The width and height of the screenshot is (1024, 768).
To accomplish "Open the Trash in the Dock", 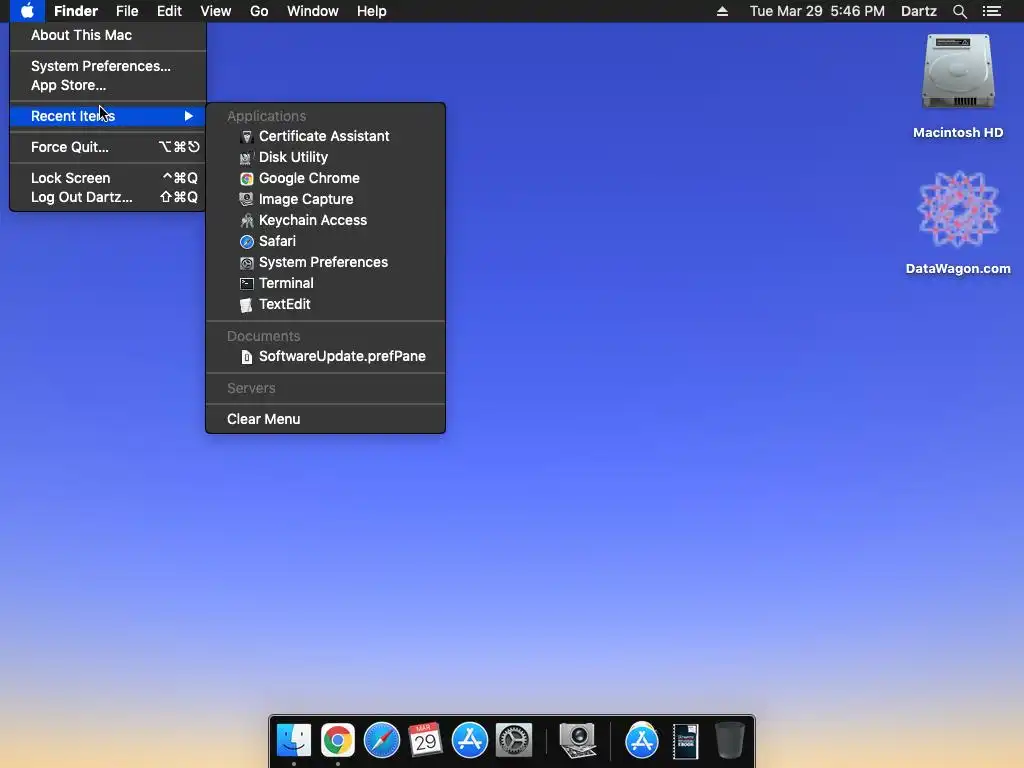I will [729, 741].
